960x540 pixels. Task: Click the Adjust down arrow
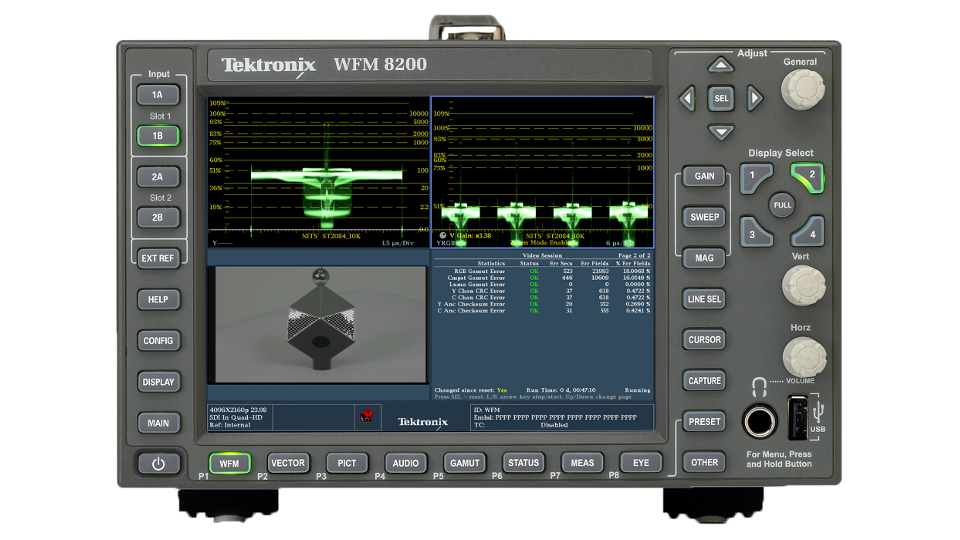(721, 132)
